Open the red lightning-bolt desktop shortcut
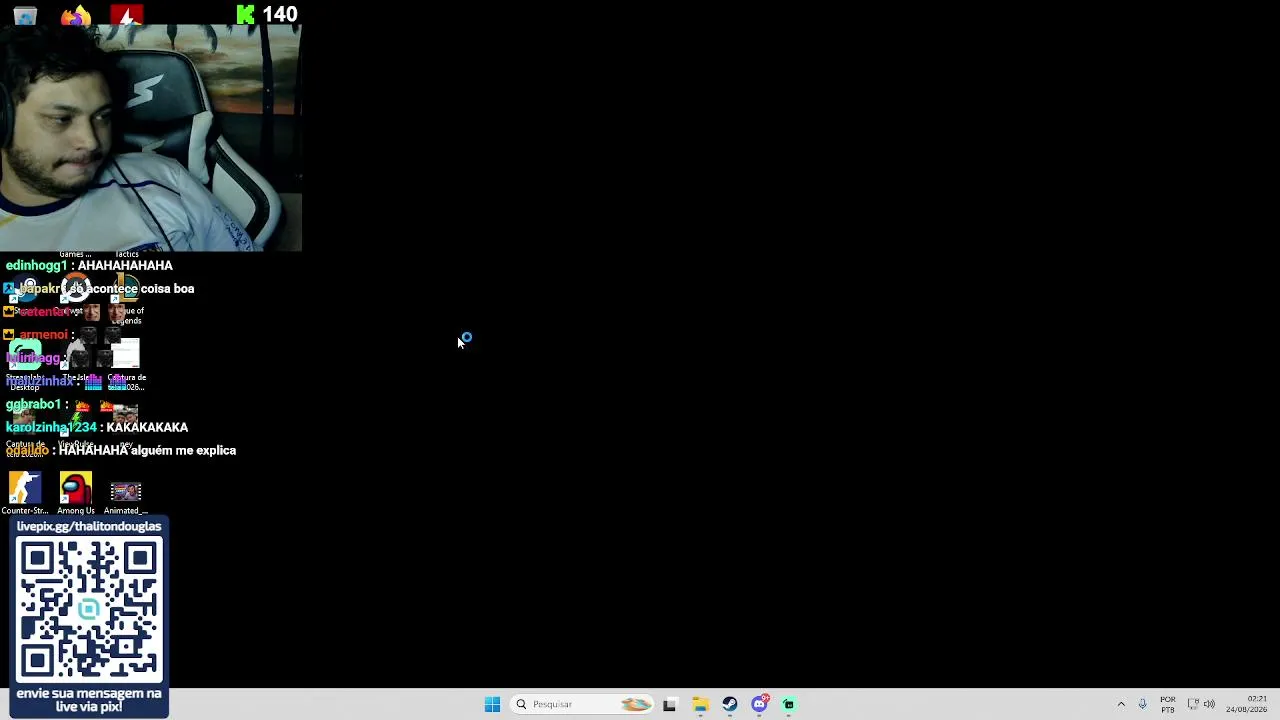This screenshot has width=1280, height=720. click(127, 15)
